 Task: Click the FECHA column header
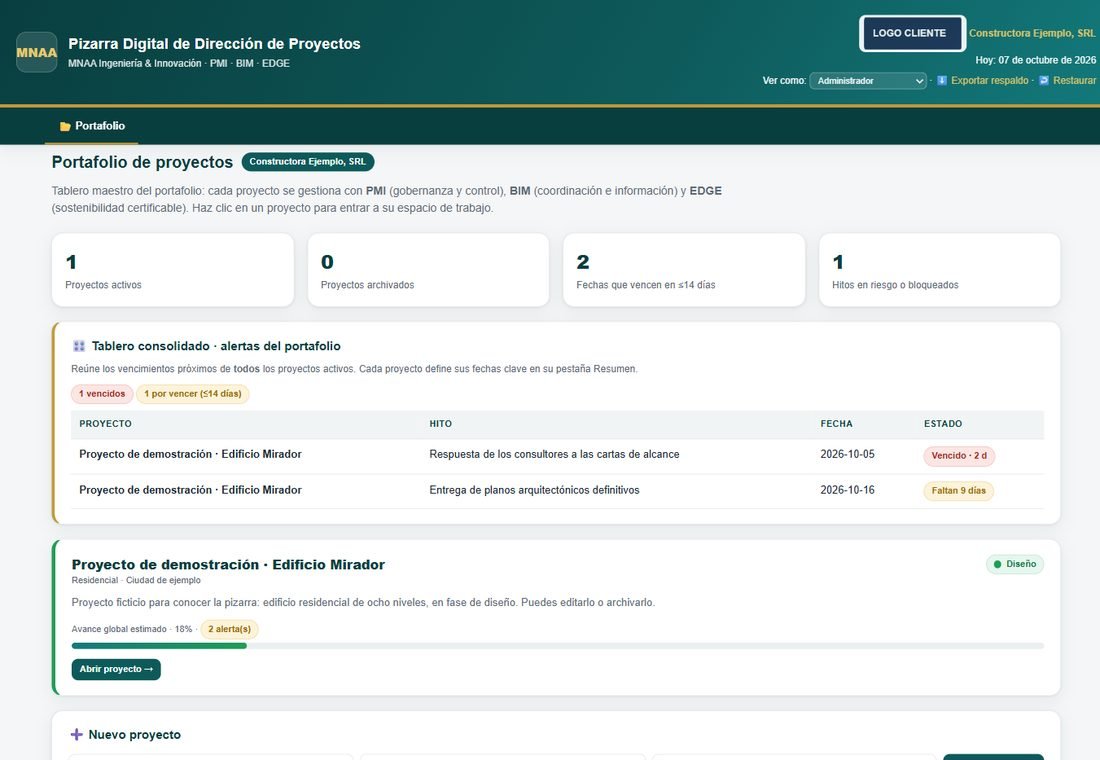click(836, 424)
